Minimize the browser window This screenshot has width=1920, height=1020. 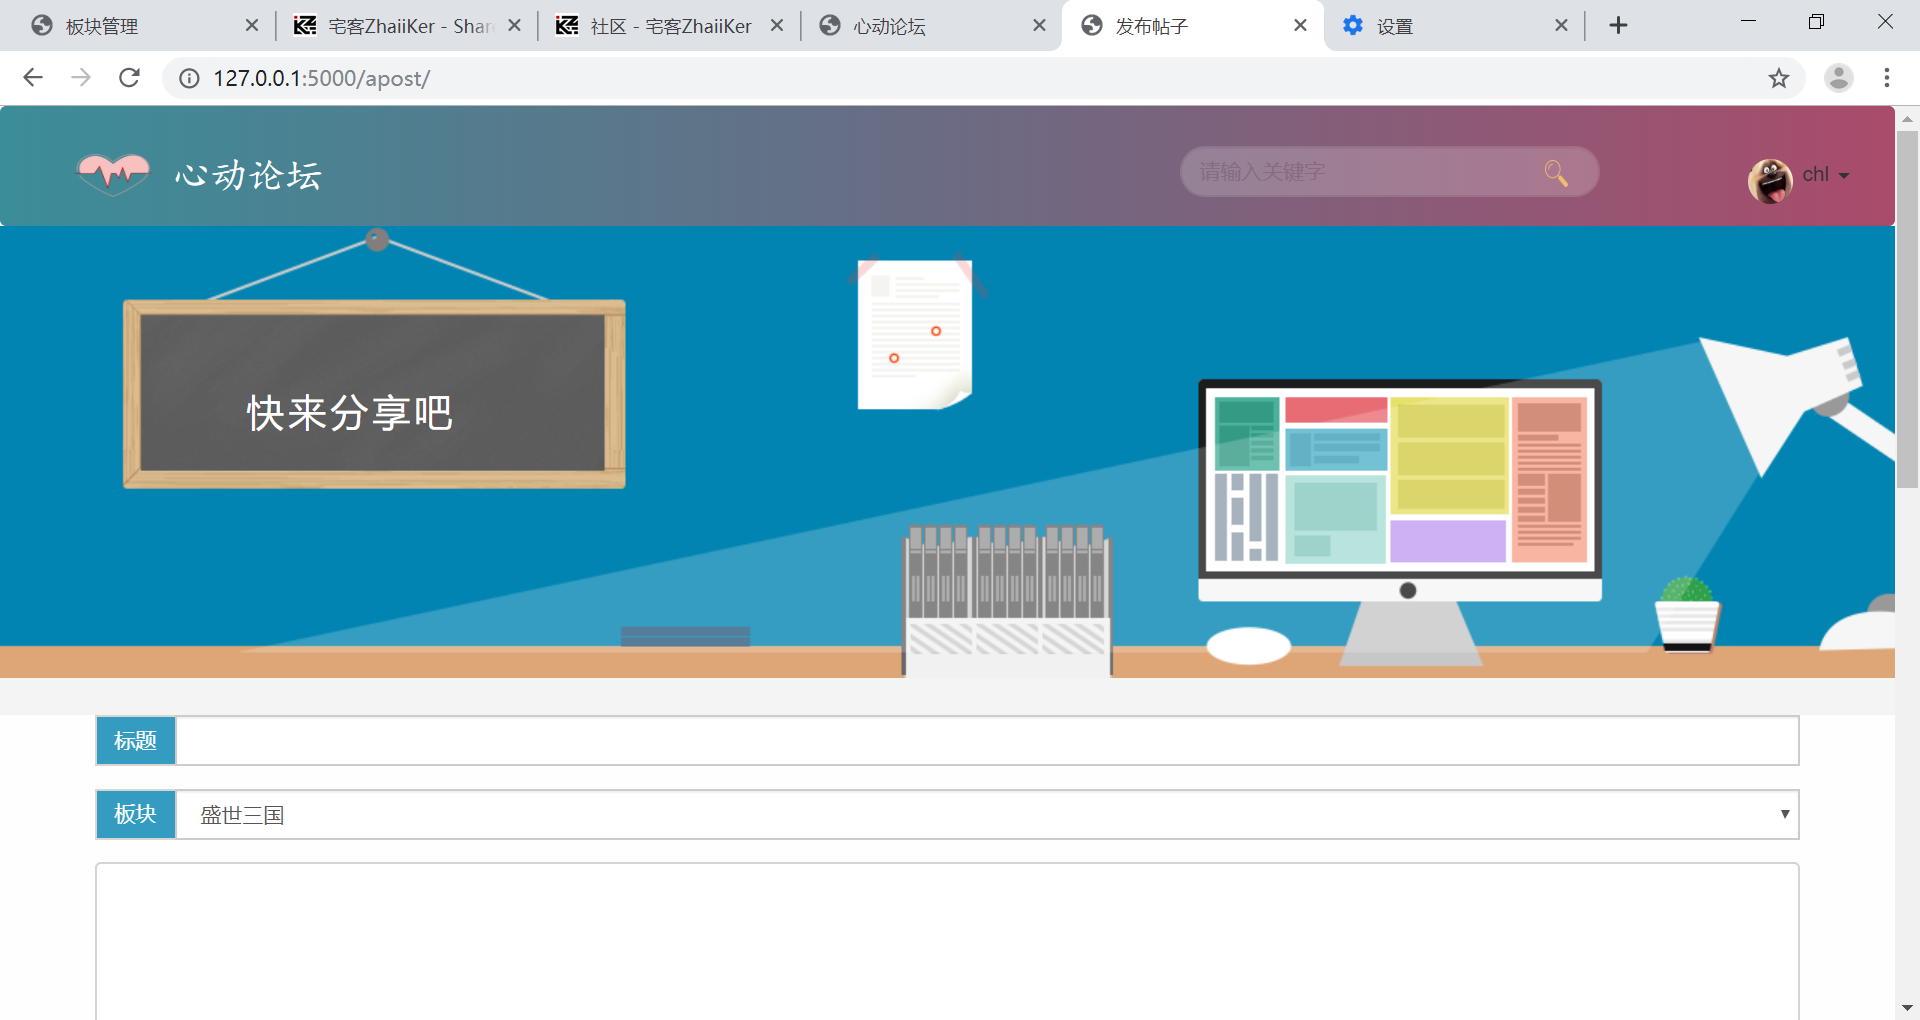point(1748,22)
